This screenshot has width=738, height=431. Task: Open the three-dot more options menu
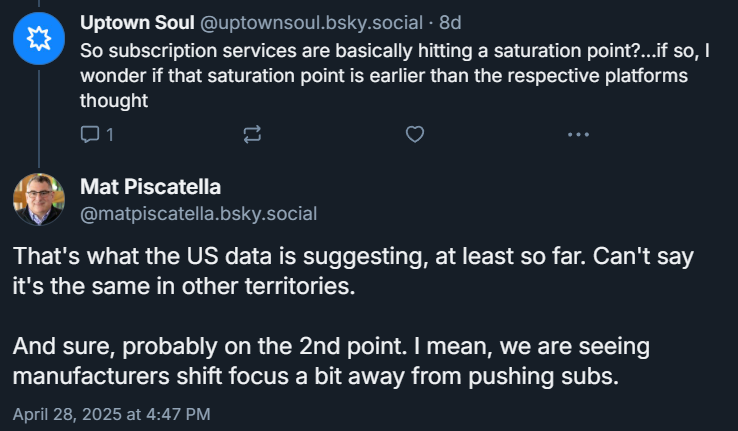click(x=578, y=134)
